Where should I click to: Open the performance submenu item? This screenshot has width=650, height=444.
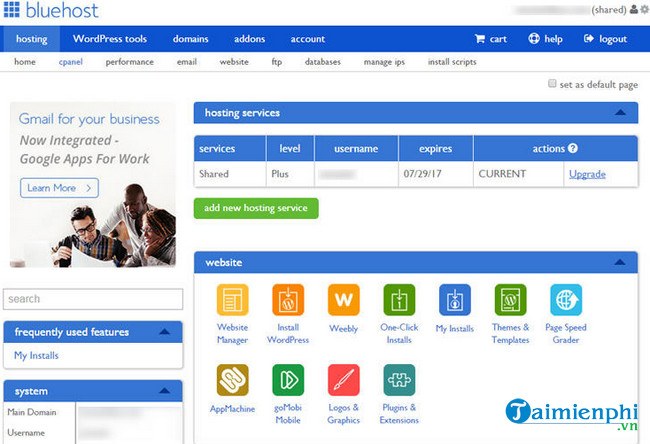pos(129,62)
